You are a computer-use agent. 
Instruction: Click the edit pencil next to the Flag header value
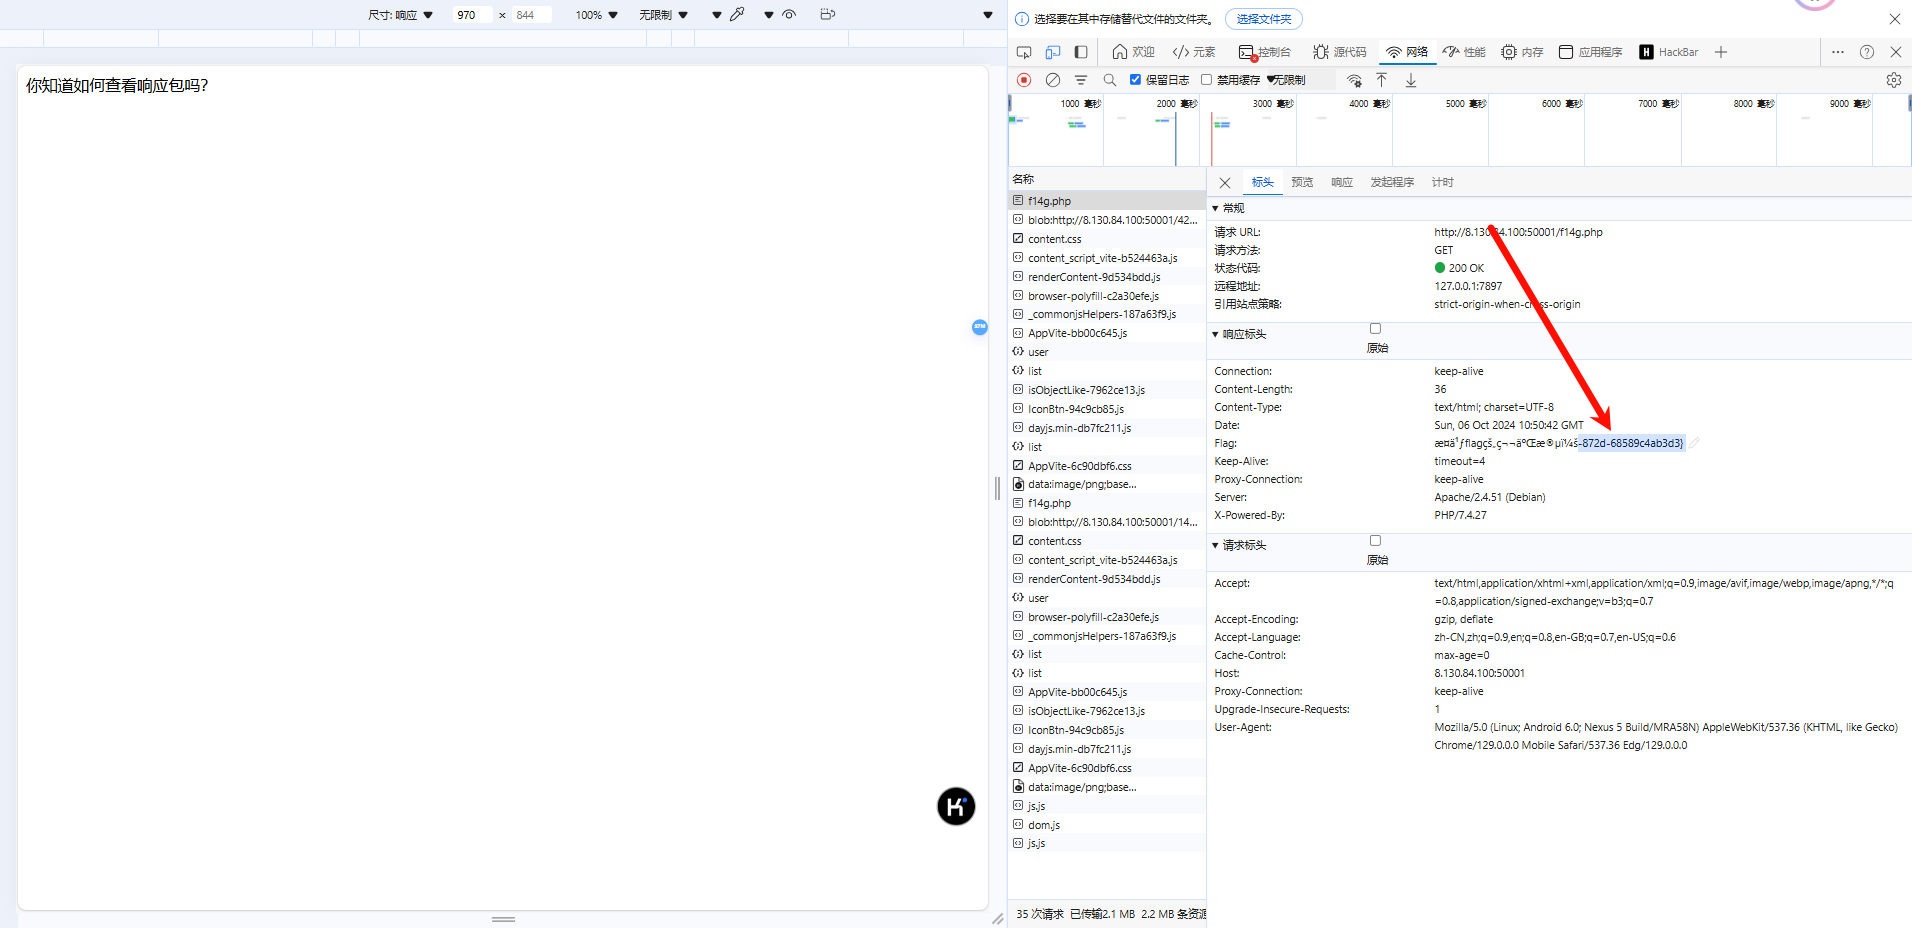pos(1694,443)
